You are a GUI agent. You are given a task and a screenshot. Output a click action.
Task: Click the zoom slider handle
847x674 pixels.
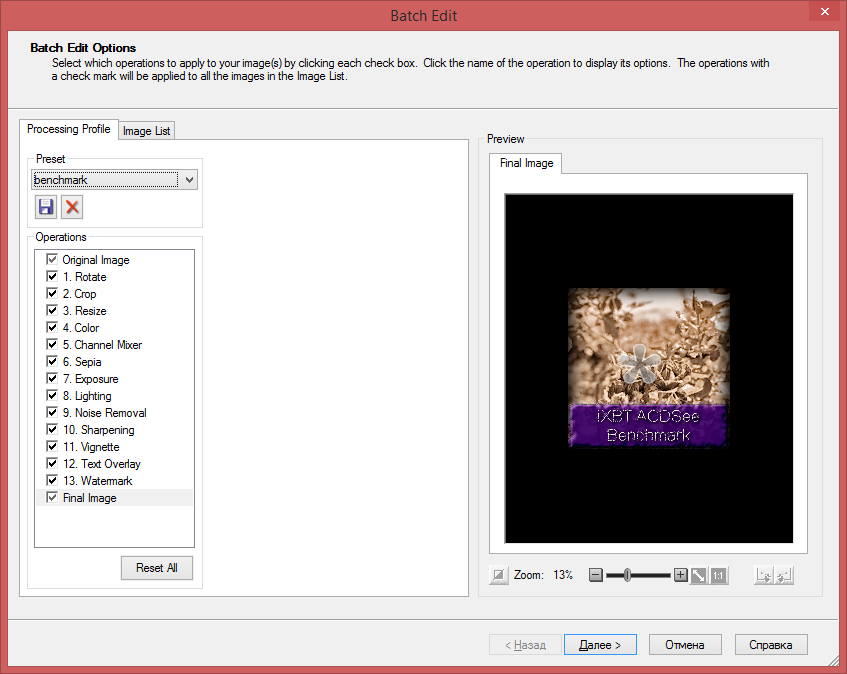pos(627,575)
